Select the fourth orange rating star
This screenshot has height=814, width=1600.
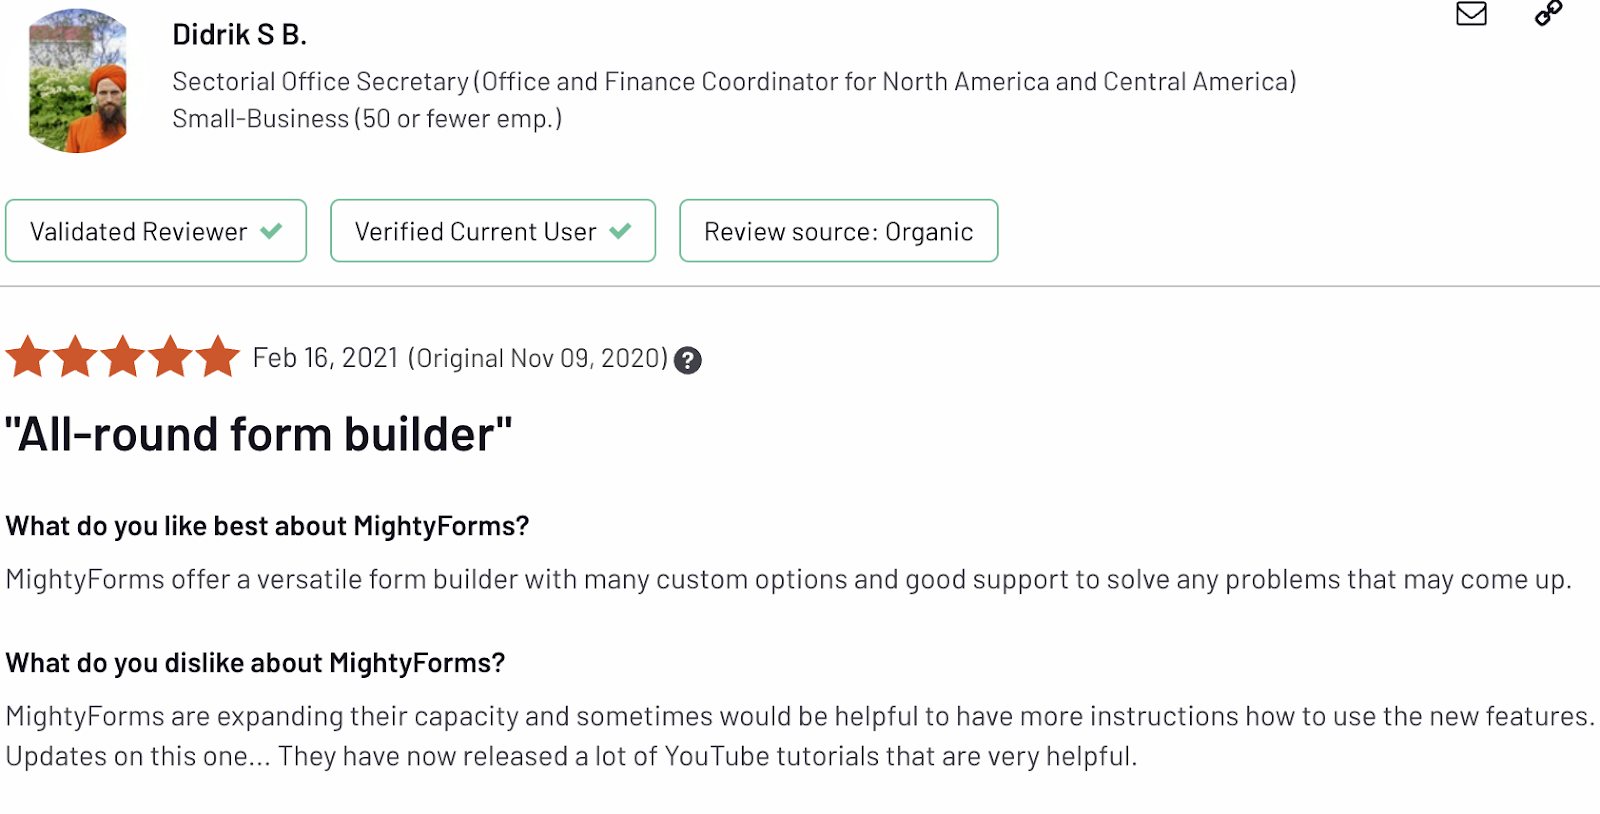(171, 357)
